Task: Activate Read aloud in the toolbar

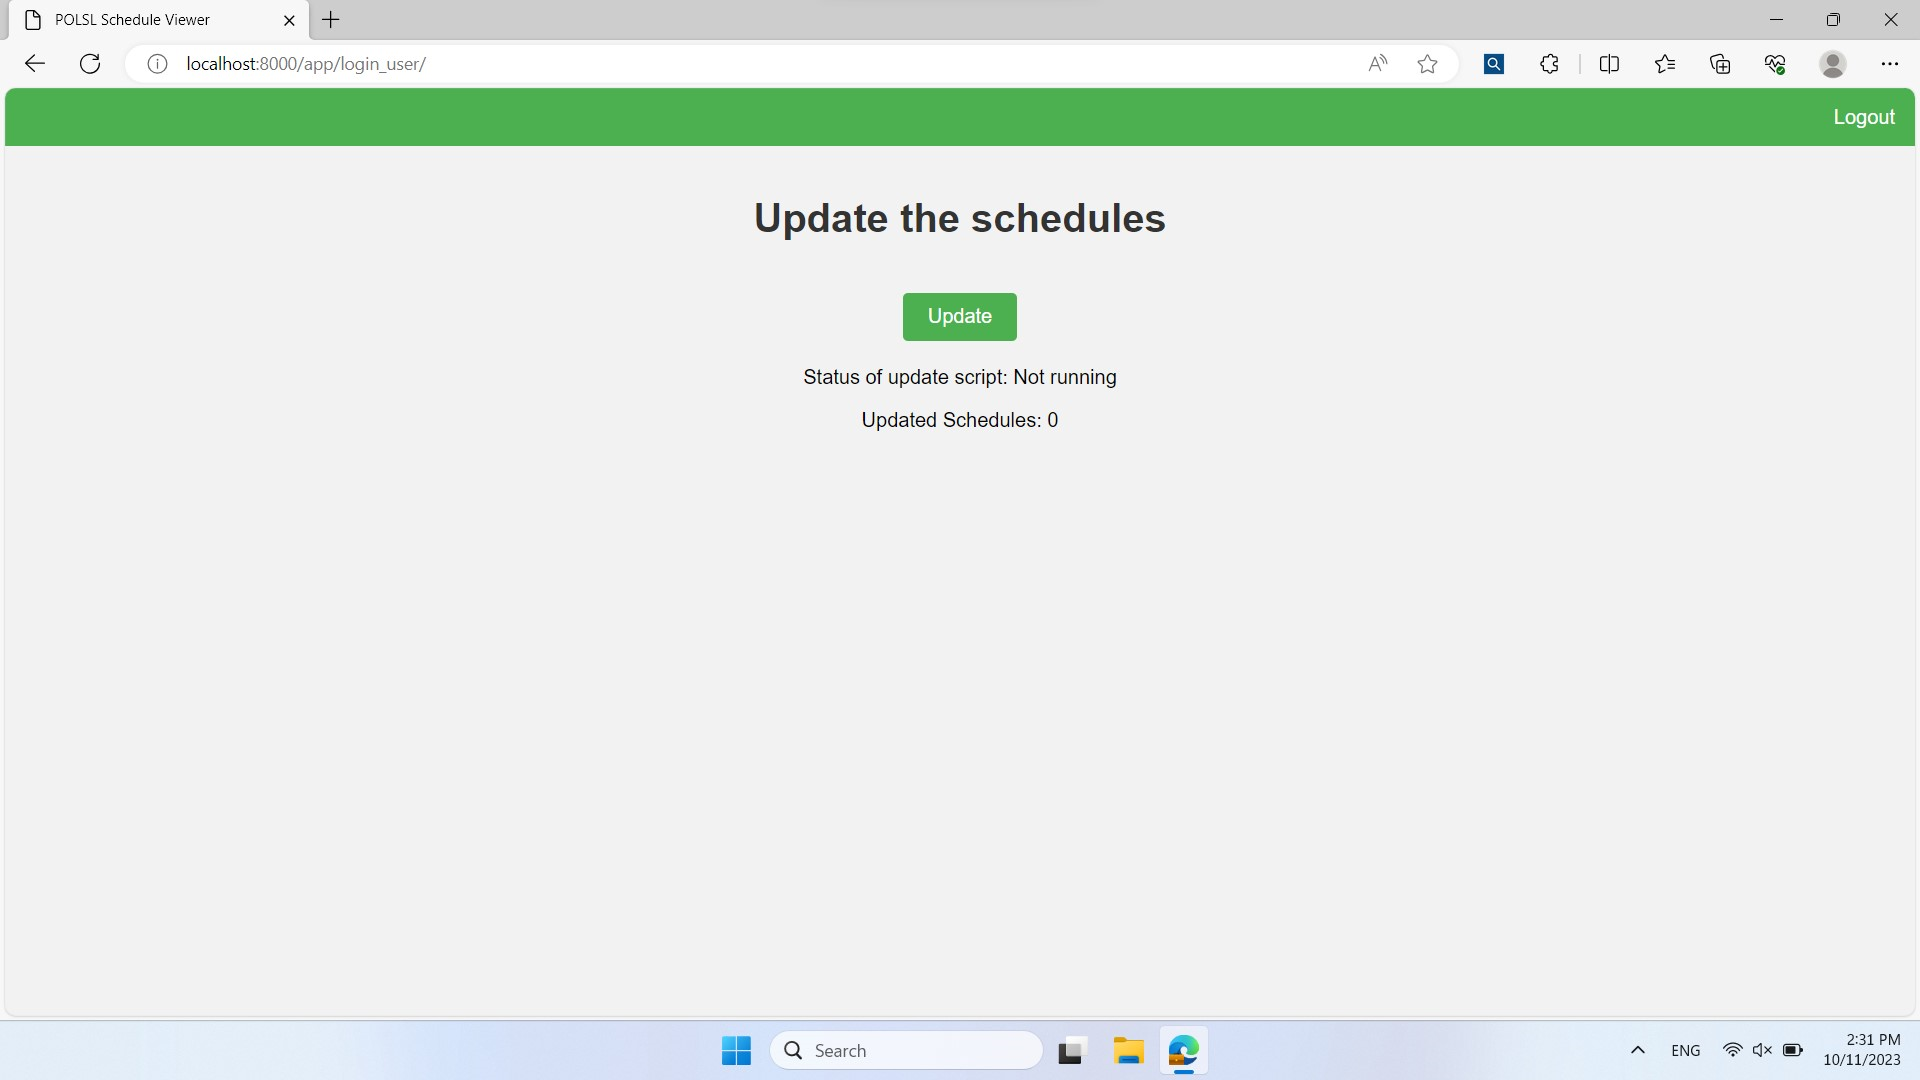Action: (1378, 63)
